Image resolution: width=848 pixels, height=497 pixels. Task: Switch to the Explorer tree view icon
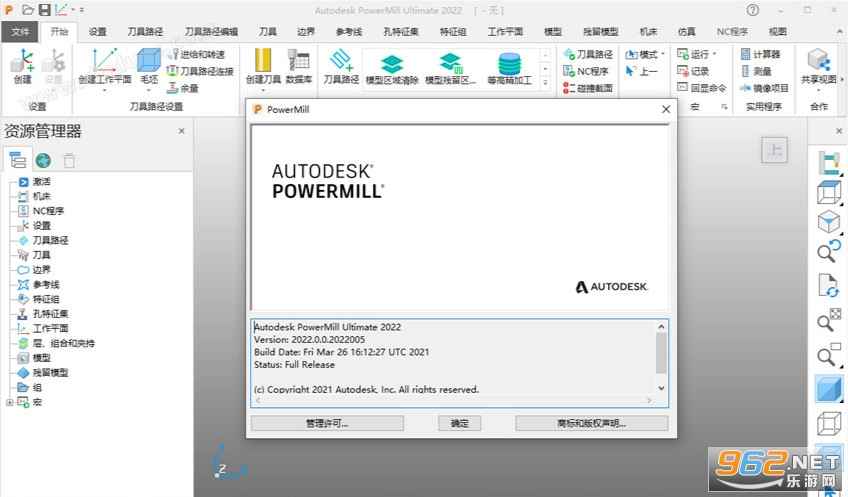[x=17, y=160]
